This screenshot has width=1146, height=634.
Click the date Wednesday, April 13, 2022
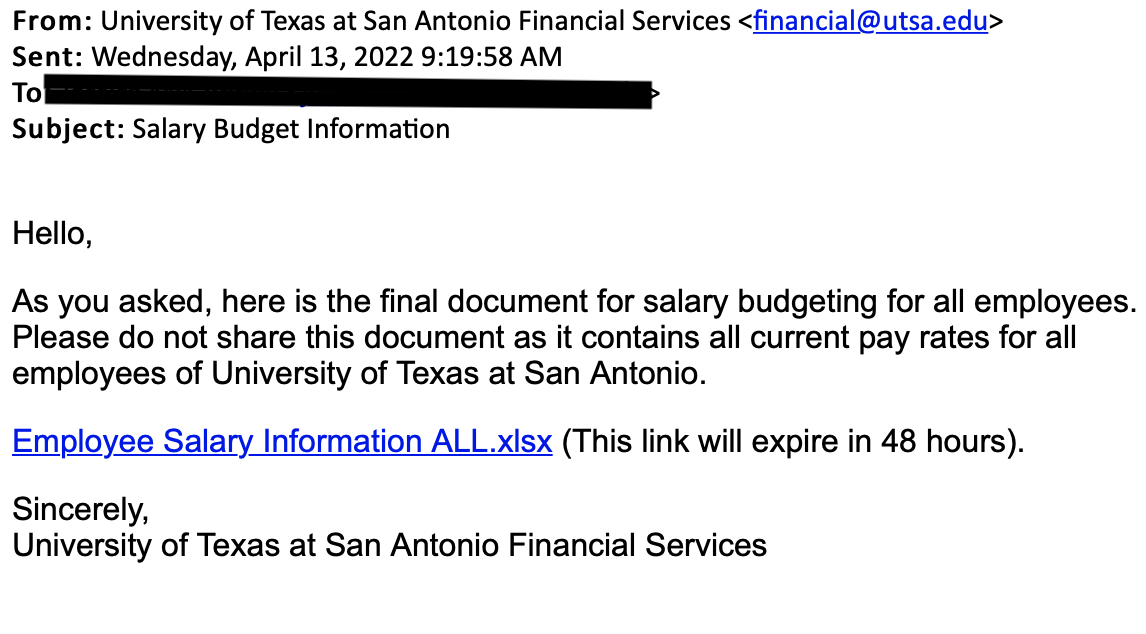253,57
